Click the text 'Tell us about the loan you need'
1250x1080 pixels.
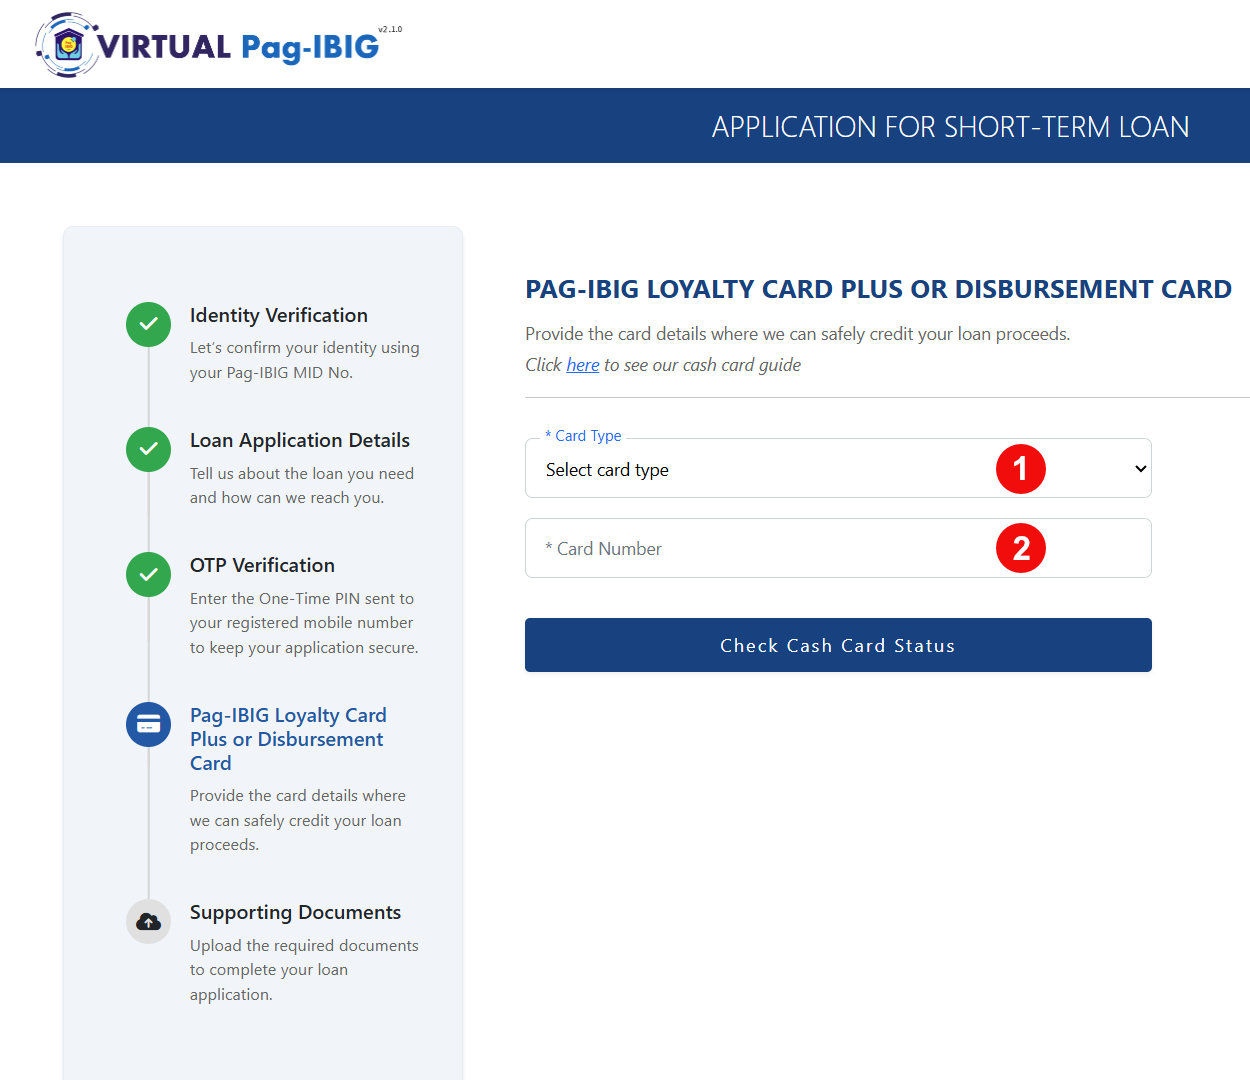coord(302,473)
